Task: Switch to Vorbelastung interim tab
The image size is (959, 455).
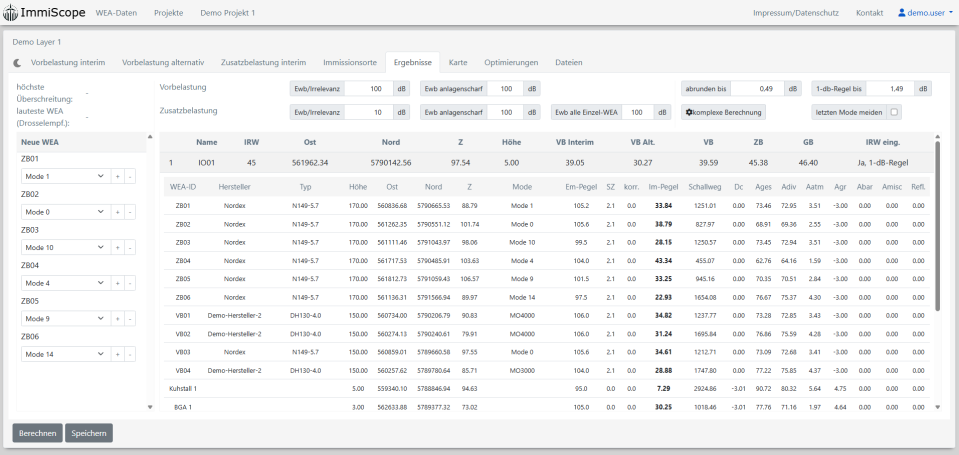Action: 68,62
